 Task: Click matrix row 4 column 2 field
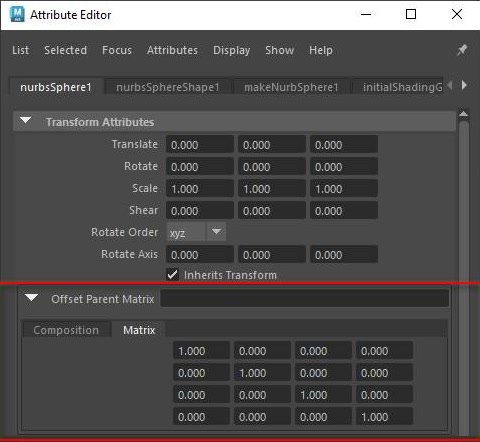(262, 417)
